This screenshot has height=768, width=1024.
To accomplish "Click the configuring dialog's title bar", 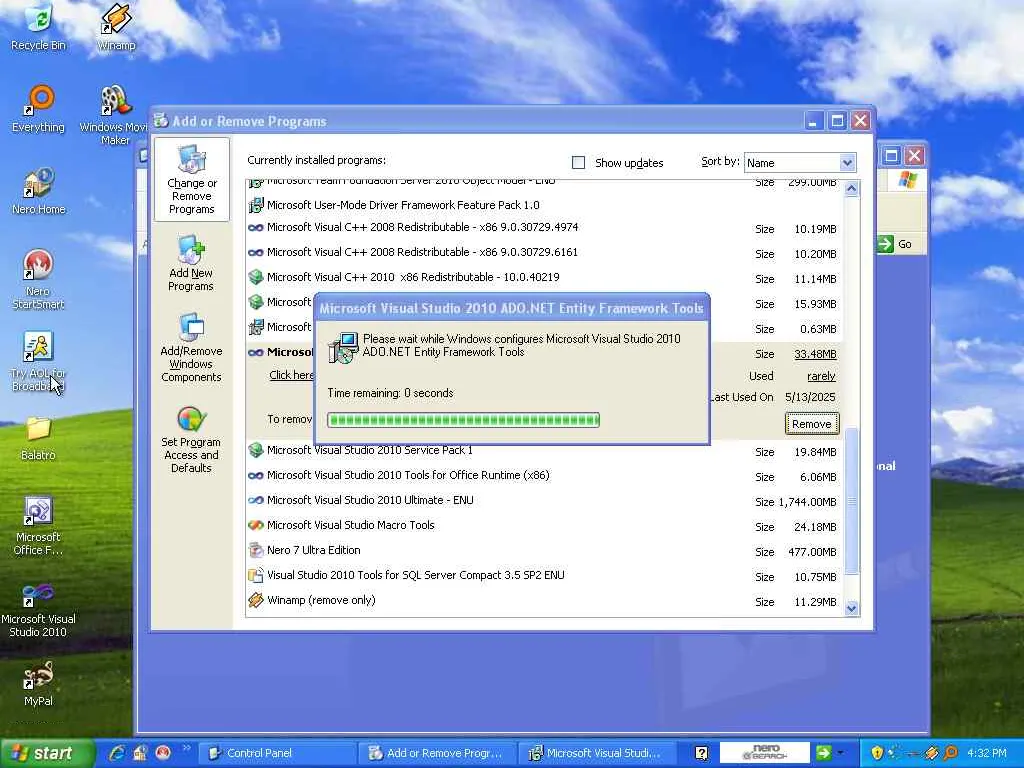I will (x=511, y=308).
